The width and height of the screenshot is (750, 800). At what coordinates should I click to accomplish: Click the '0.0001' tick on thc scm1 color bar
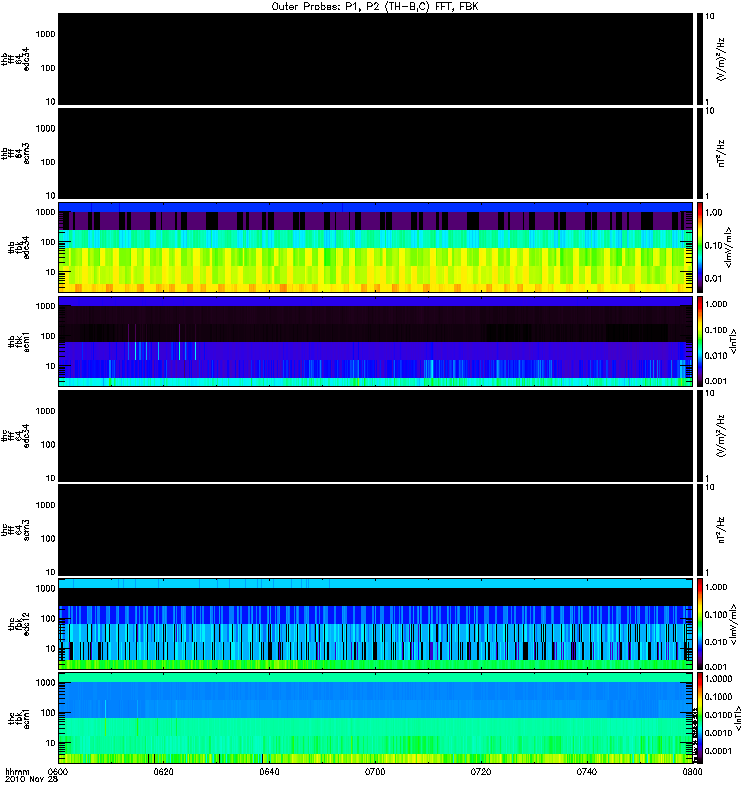pyautogui.click(x=718, y=751)
